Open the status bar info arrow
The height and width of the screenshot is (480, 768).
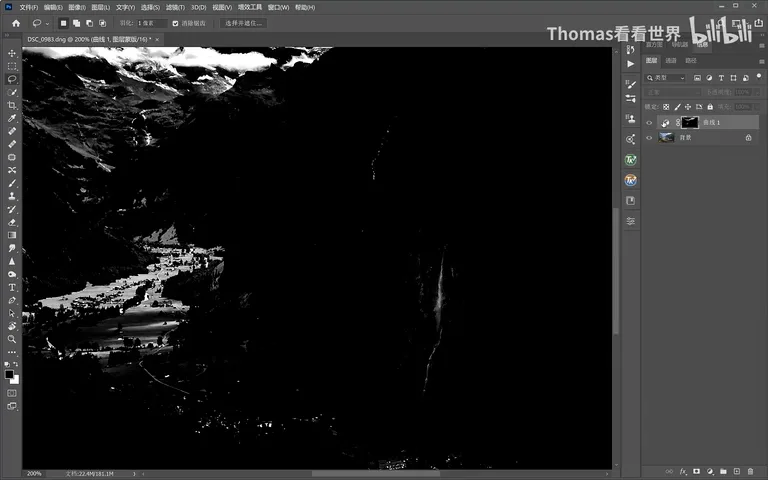click(x=134, y=474)
